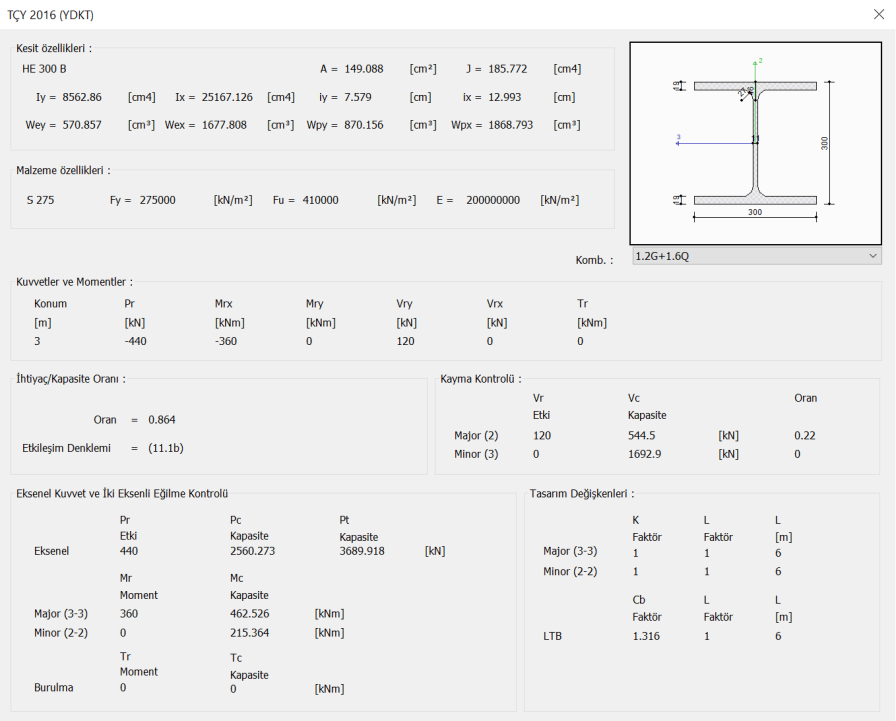The image size is (896, 721).
Task: Click the vertical 300 height dimension in drawing
Action: tap(825, 143)
